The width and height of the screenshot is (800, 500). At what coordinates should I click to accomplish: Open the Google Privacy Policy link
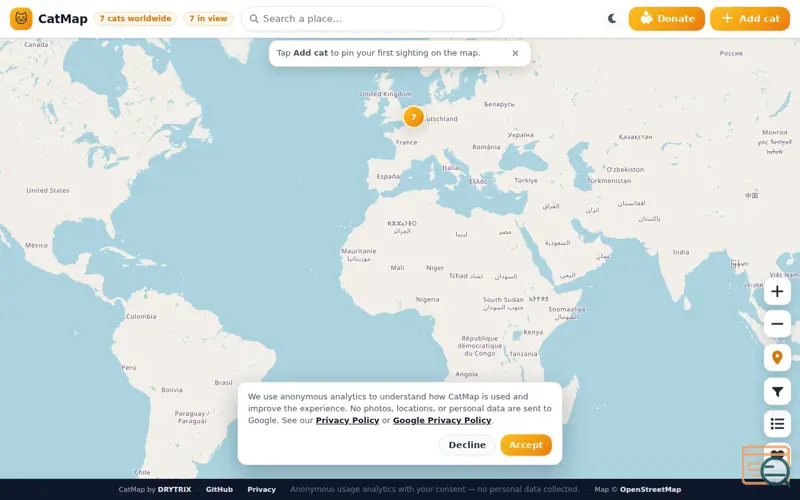442,420
